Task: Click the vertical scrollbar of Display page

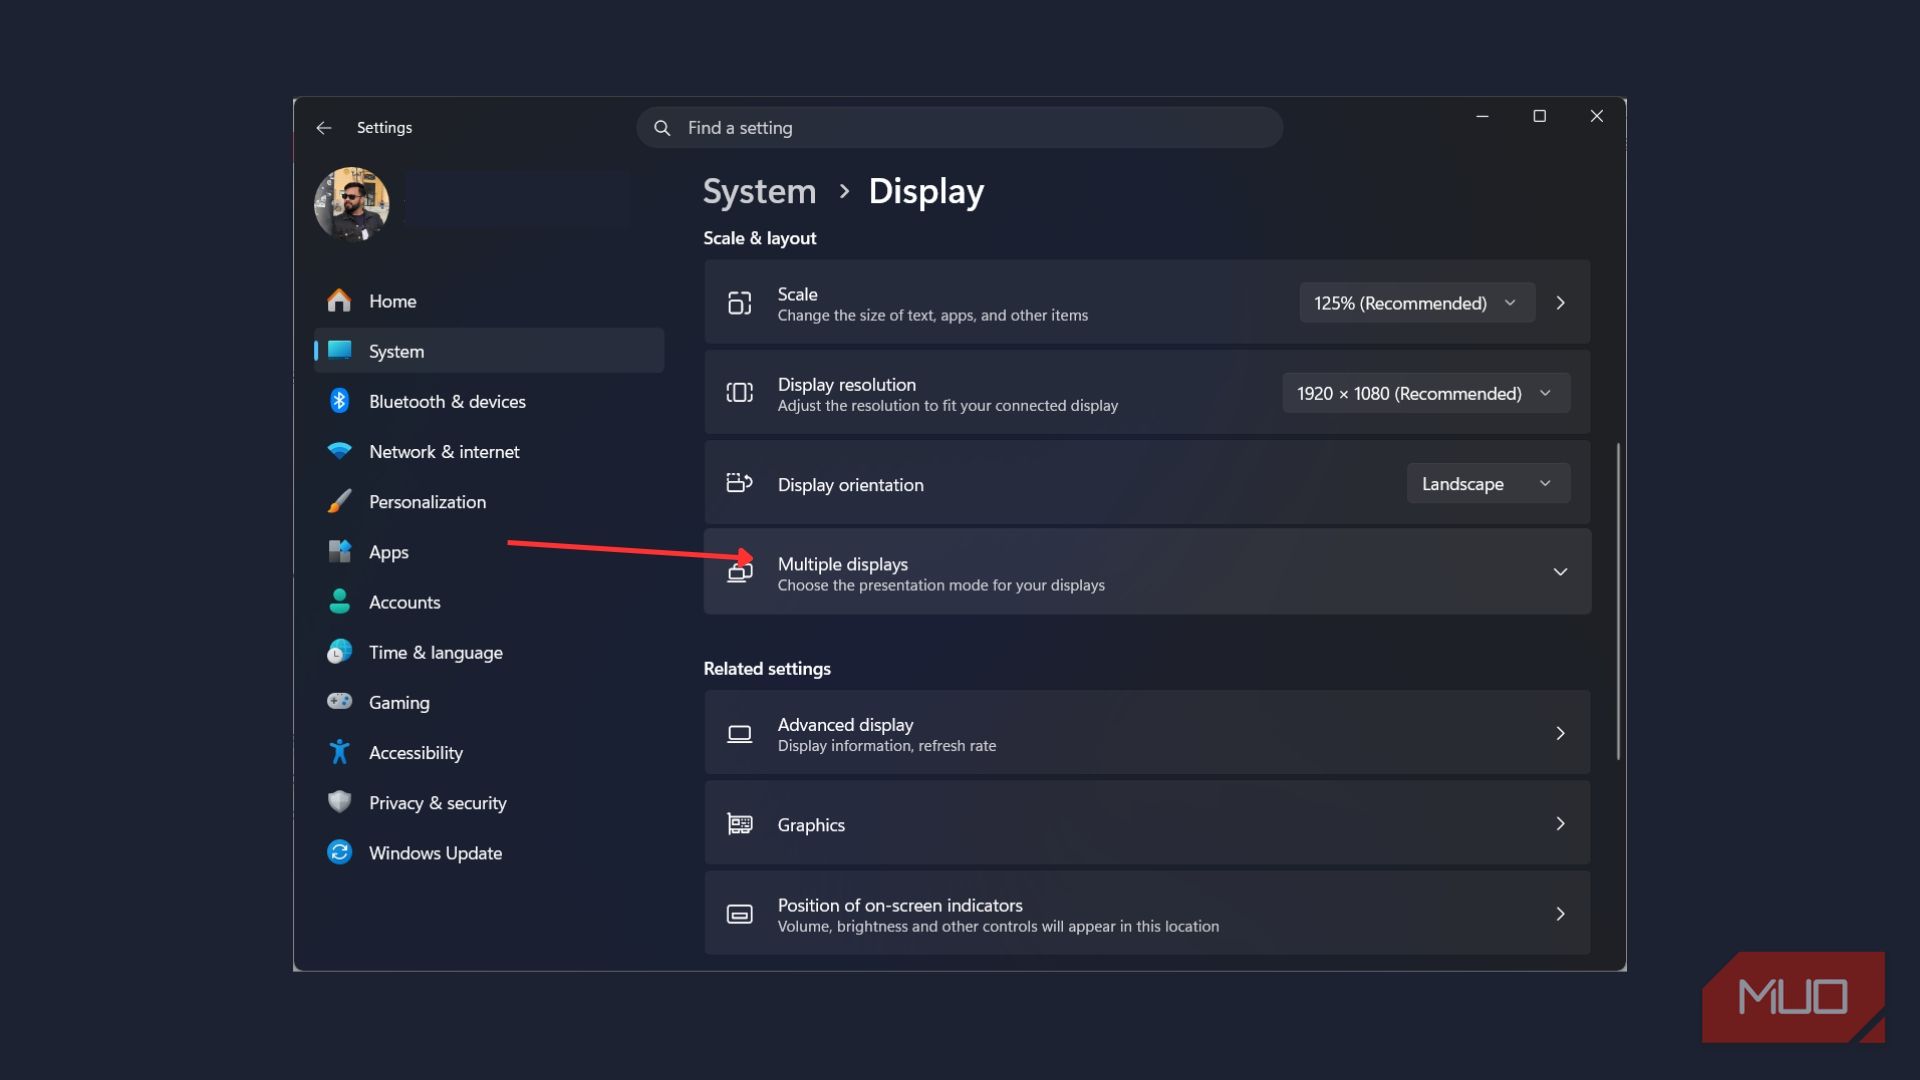Action: click(1617, 601)
